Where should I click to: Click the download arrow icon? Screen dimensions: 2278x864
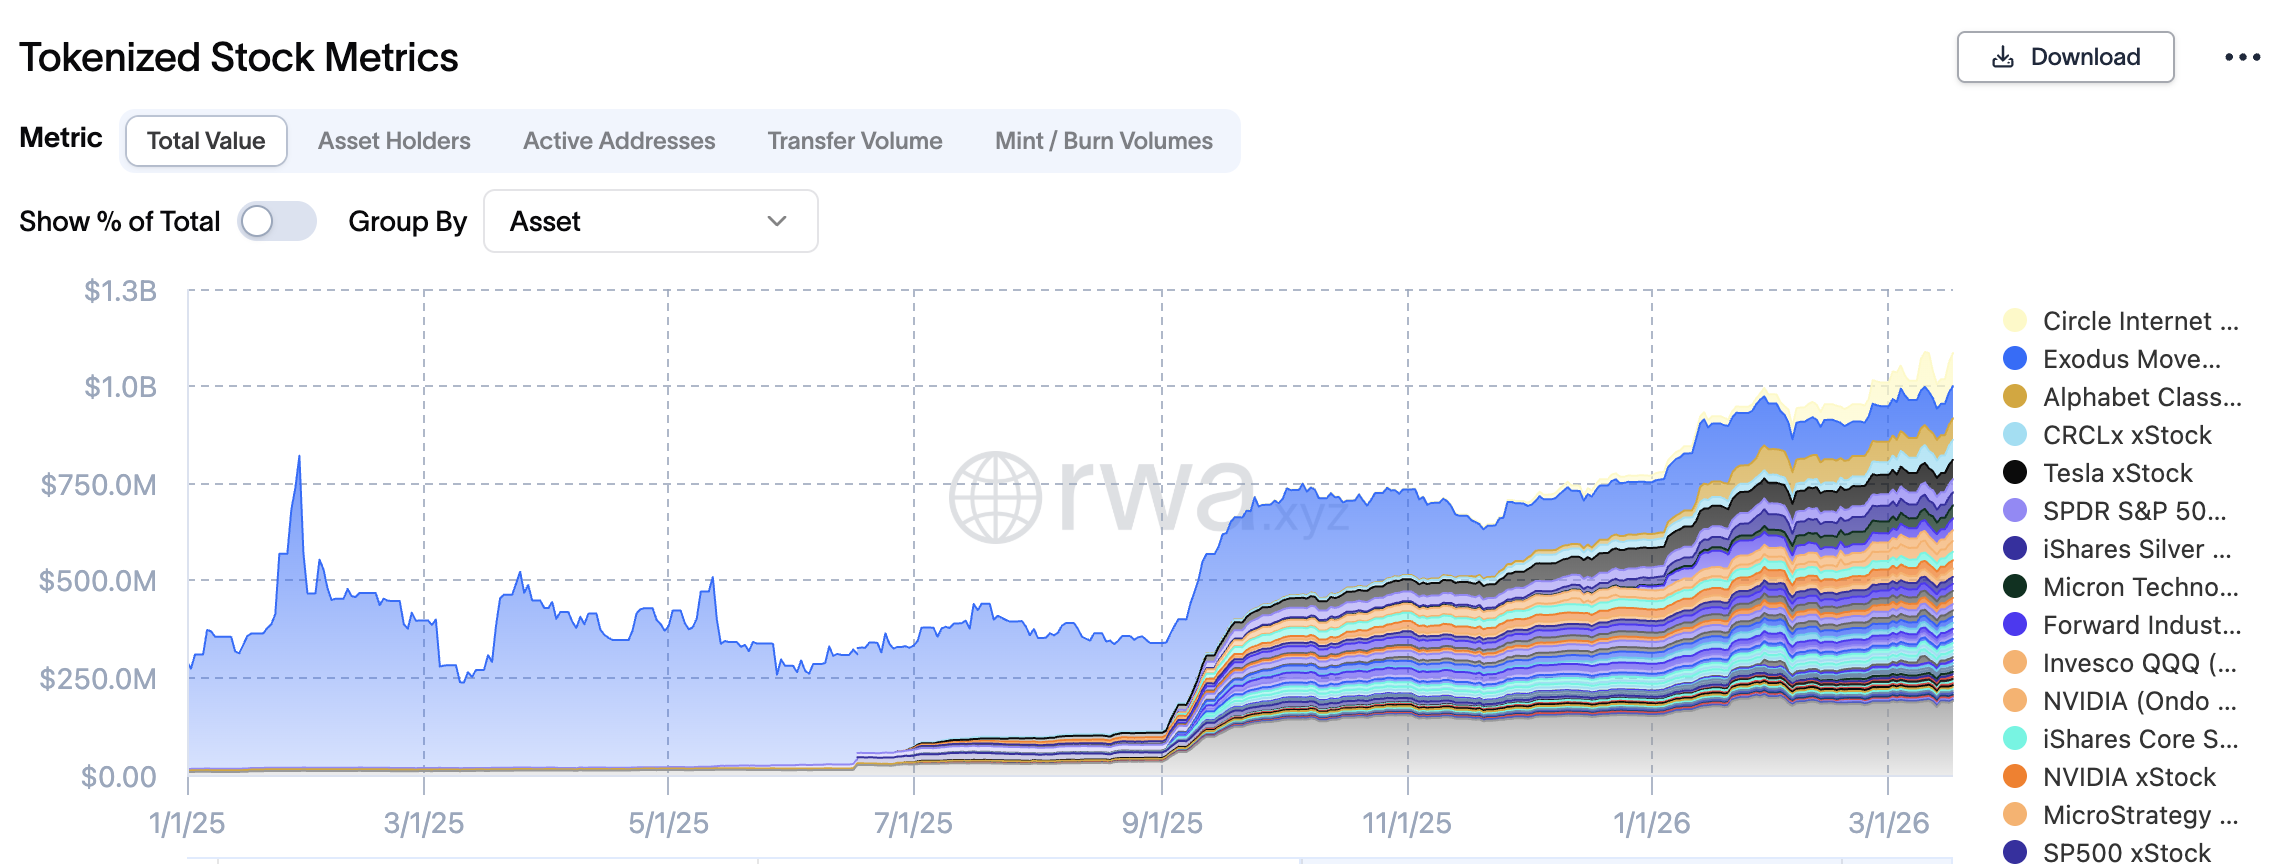point(2003,58)
